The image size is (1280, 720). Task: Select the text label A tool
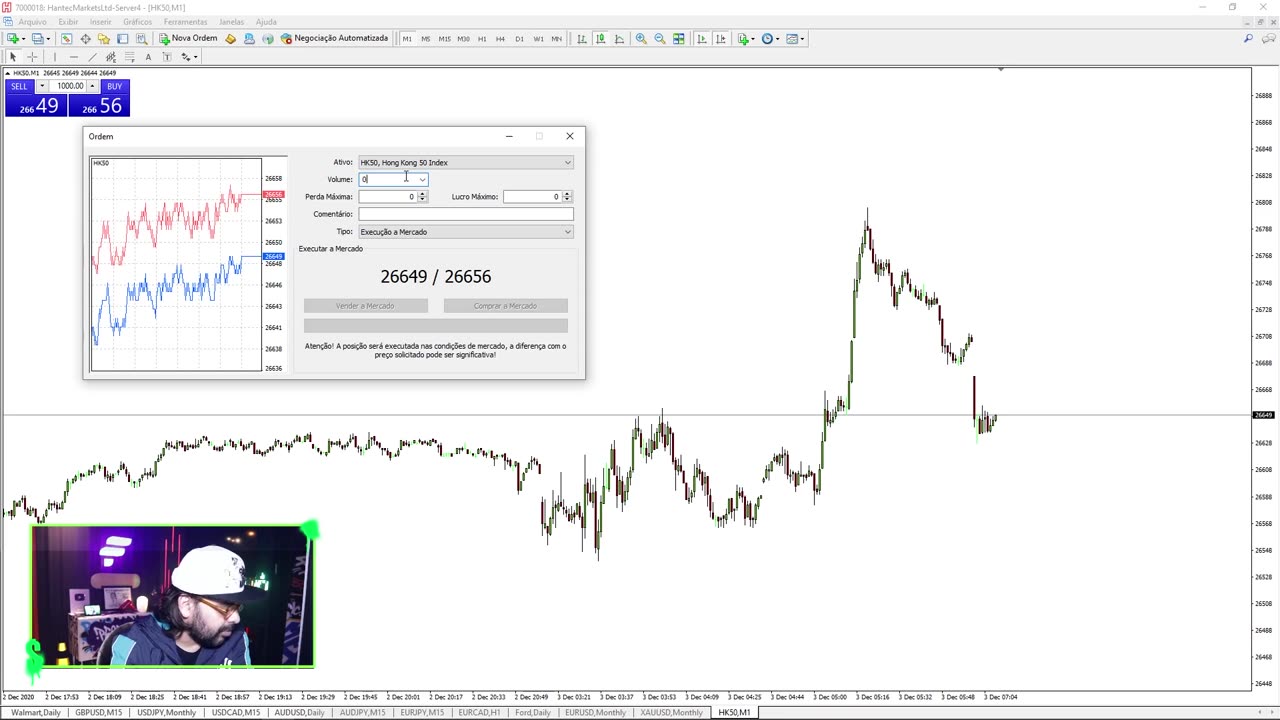148,57
